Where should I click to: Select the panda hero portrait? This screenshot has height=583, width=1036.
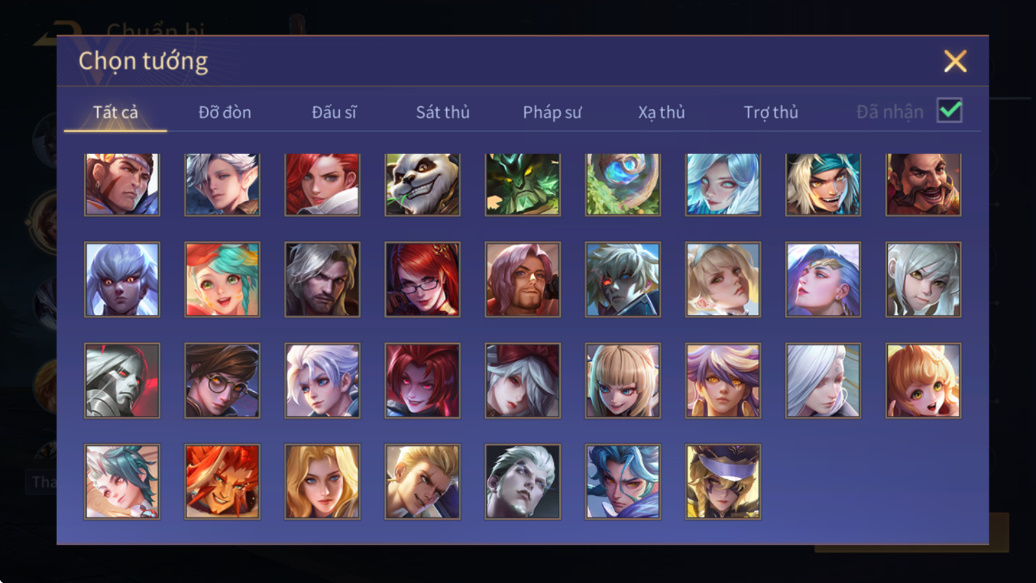(x=422, y=184)
